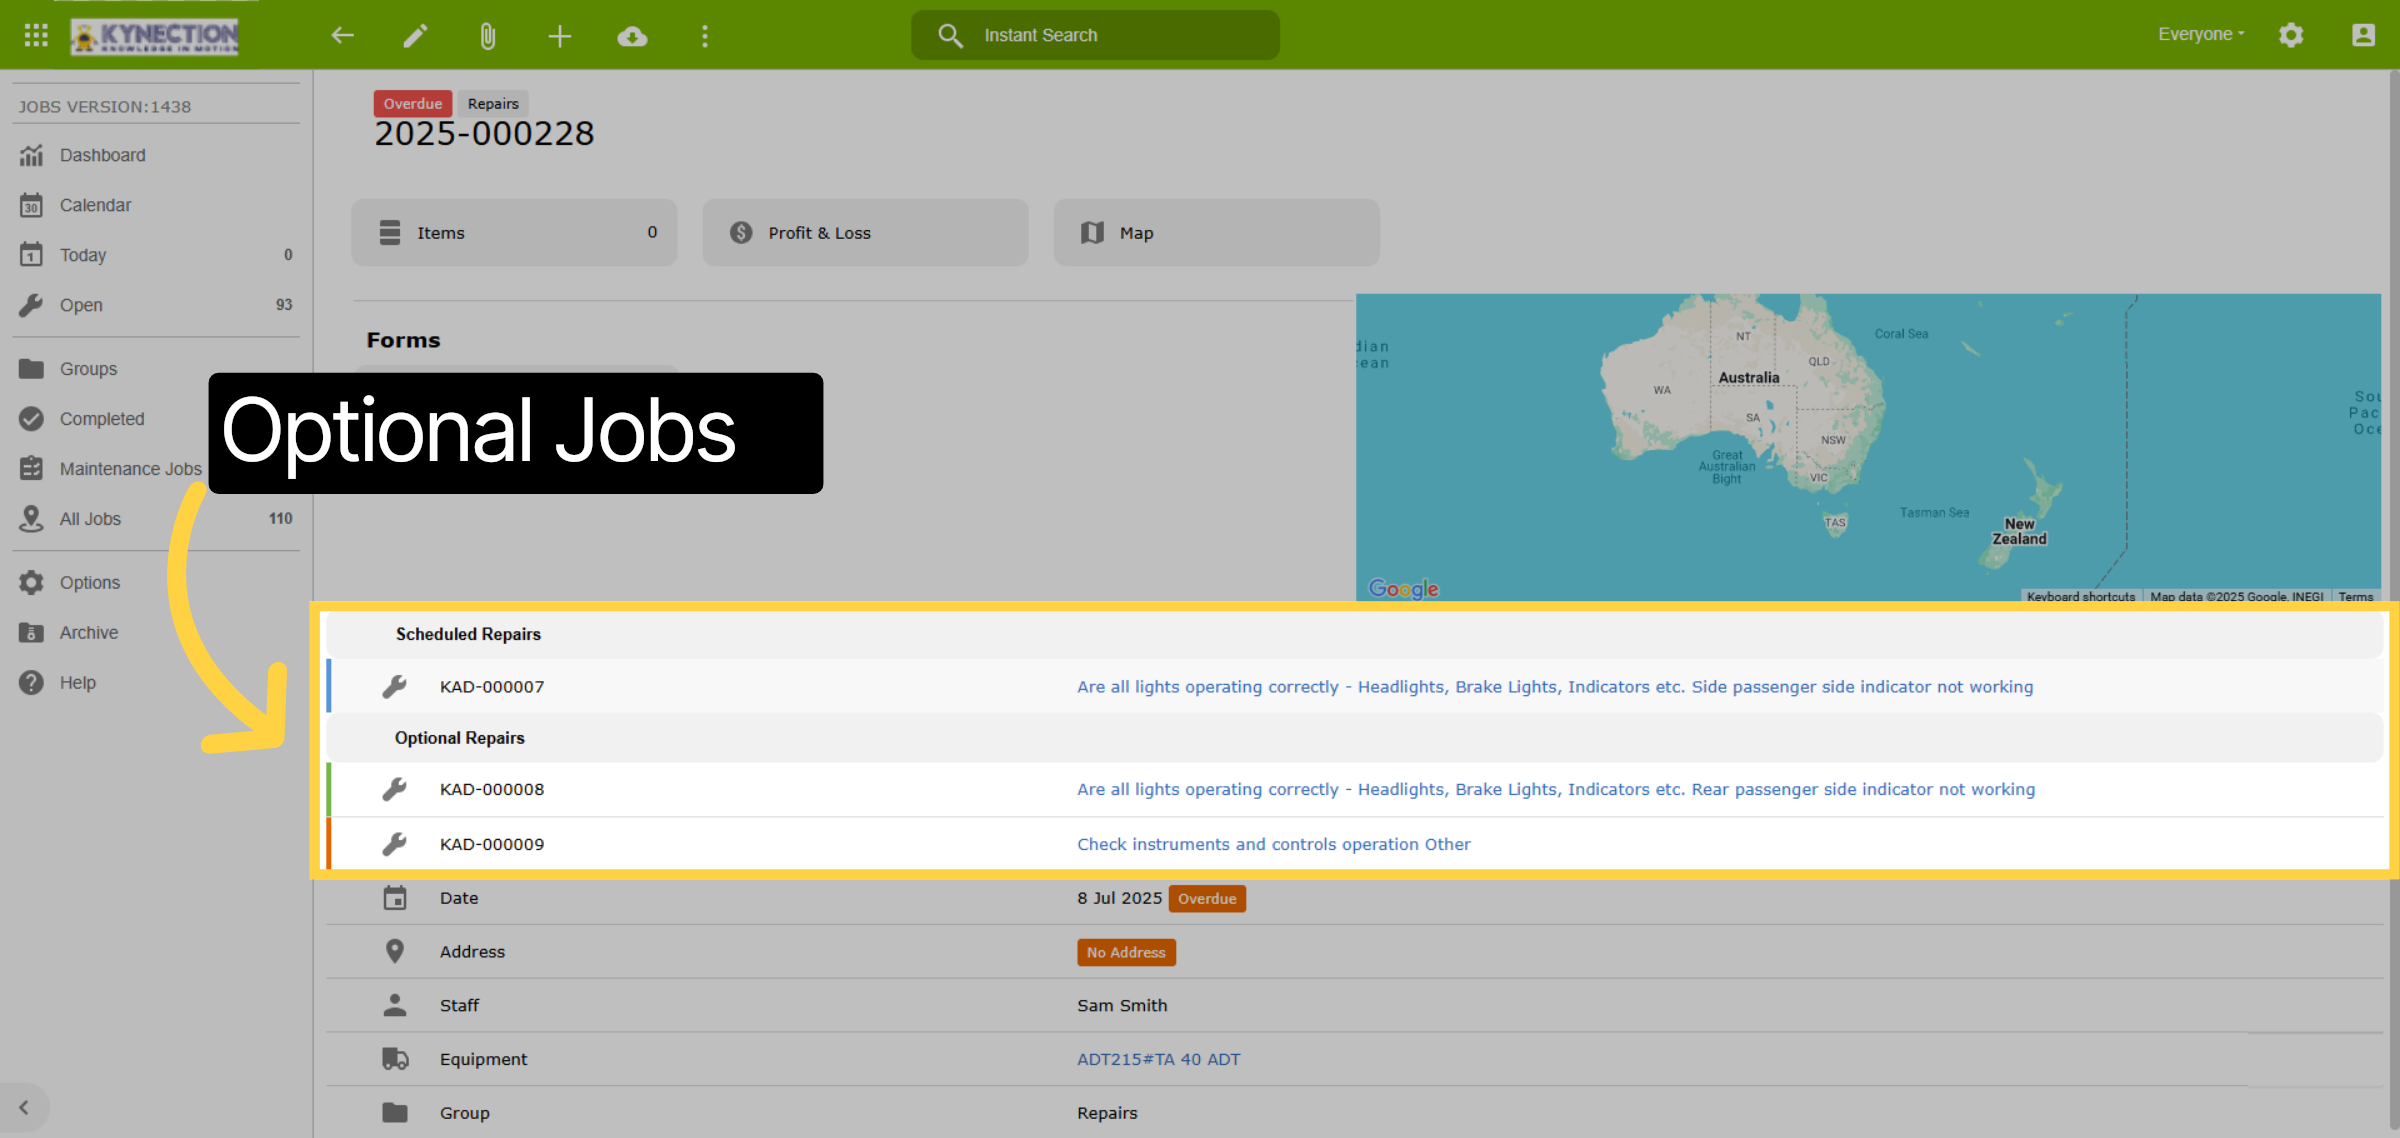The width and height of the screenshot is (2400, 1138).
Task: Open Dashboard in the sidebar
Action: click(x=156, y=155)
